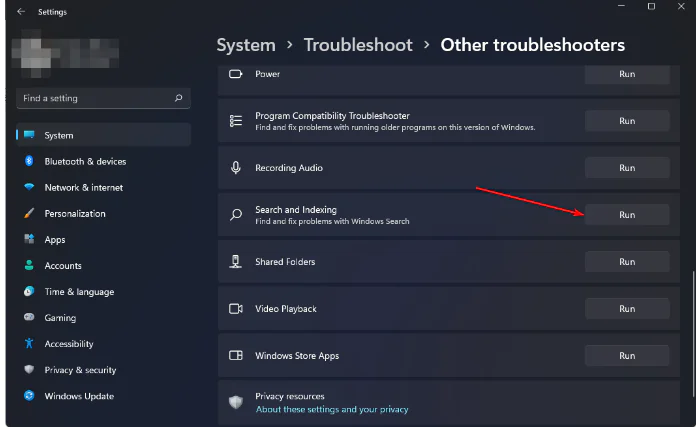
Task: Click the Recording Audio label
Action: [289, 168]
